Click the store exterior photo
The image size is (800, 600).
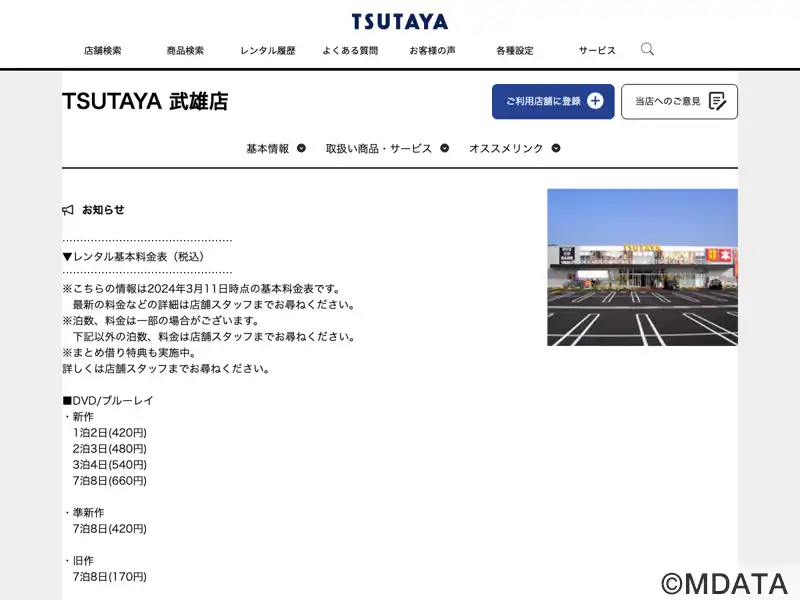coord(642,267)
